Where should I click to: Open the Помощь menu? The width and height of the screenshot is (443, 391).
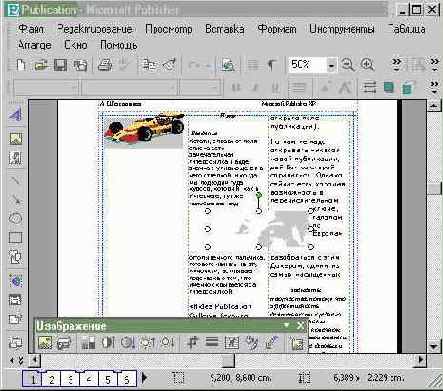pos(119,45)
